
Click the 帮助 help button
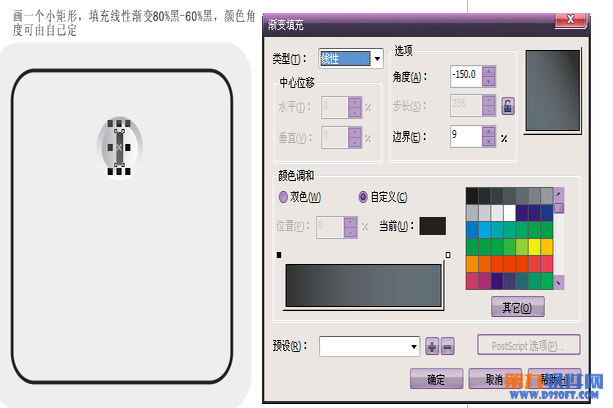click(x=554, y=379)
